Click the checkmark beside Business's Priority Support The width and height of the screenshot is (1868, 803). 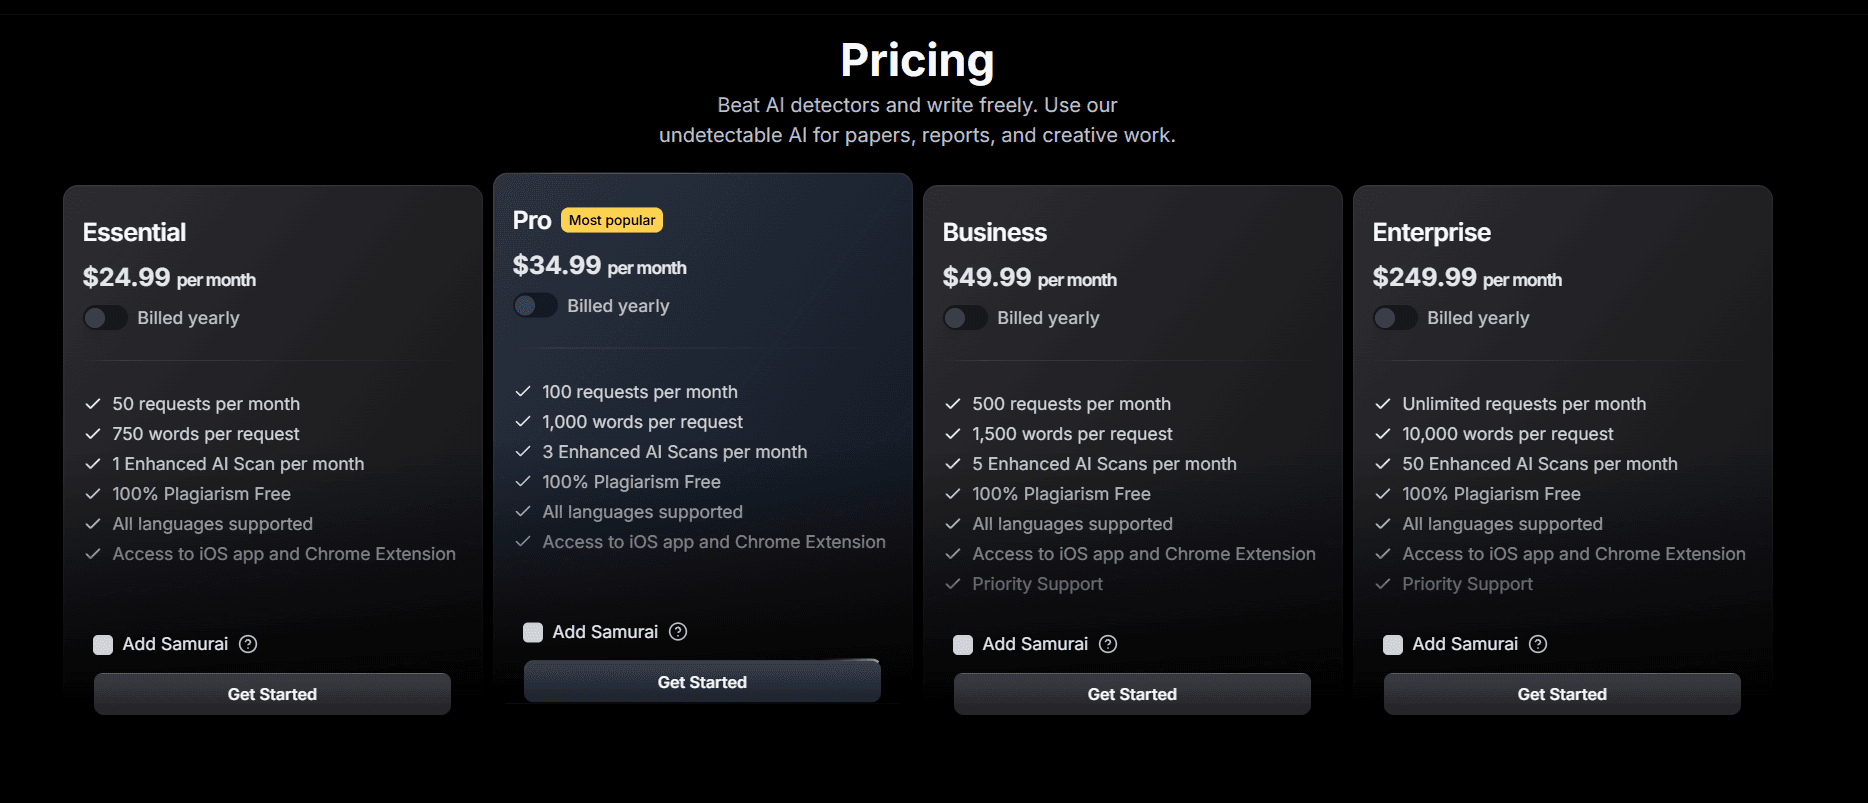(x=952, y=583)
